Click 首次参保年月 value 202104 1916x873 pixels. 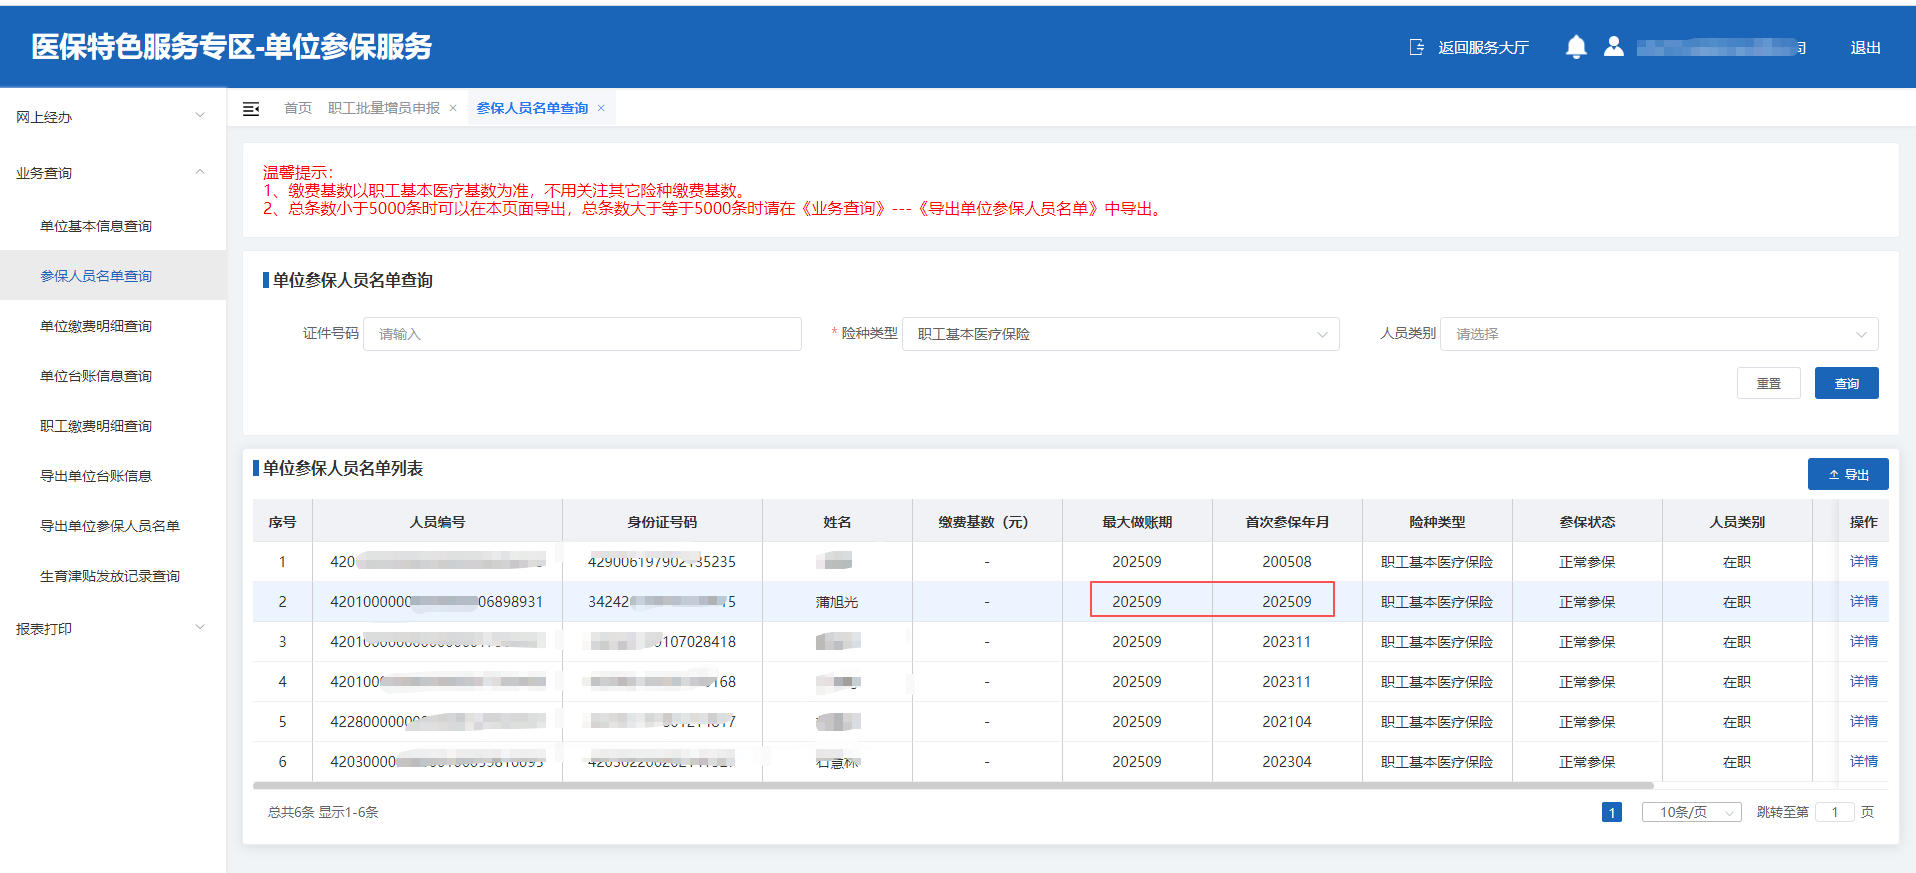coord(1287,722)
